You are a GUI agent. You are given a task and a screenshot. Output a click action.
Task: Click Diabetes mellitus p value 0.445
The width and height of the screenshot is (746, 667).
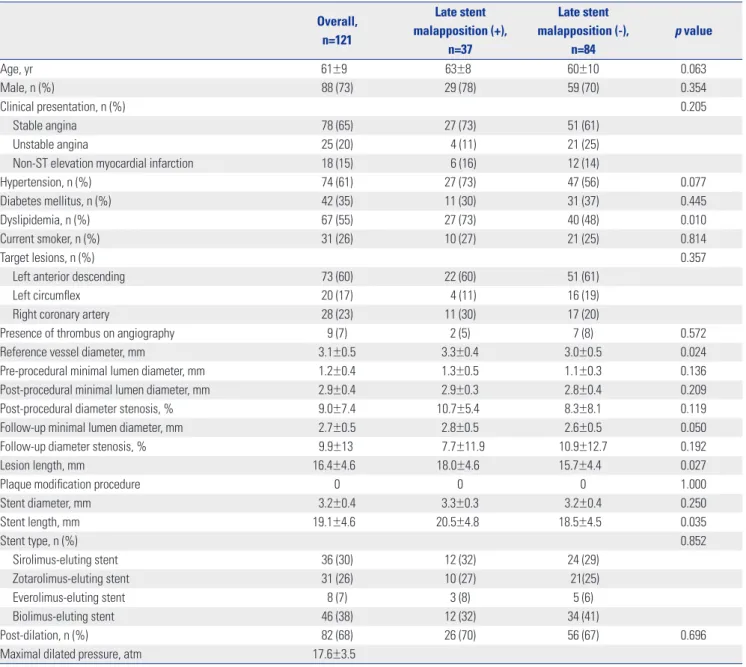[693, 201]
